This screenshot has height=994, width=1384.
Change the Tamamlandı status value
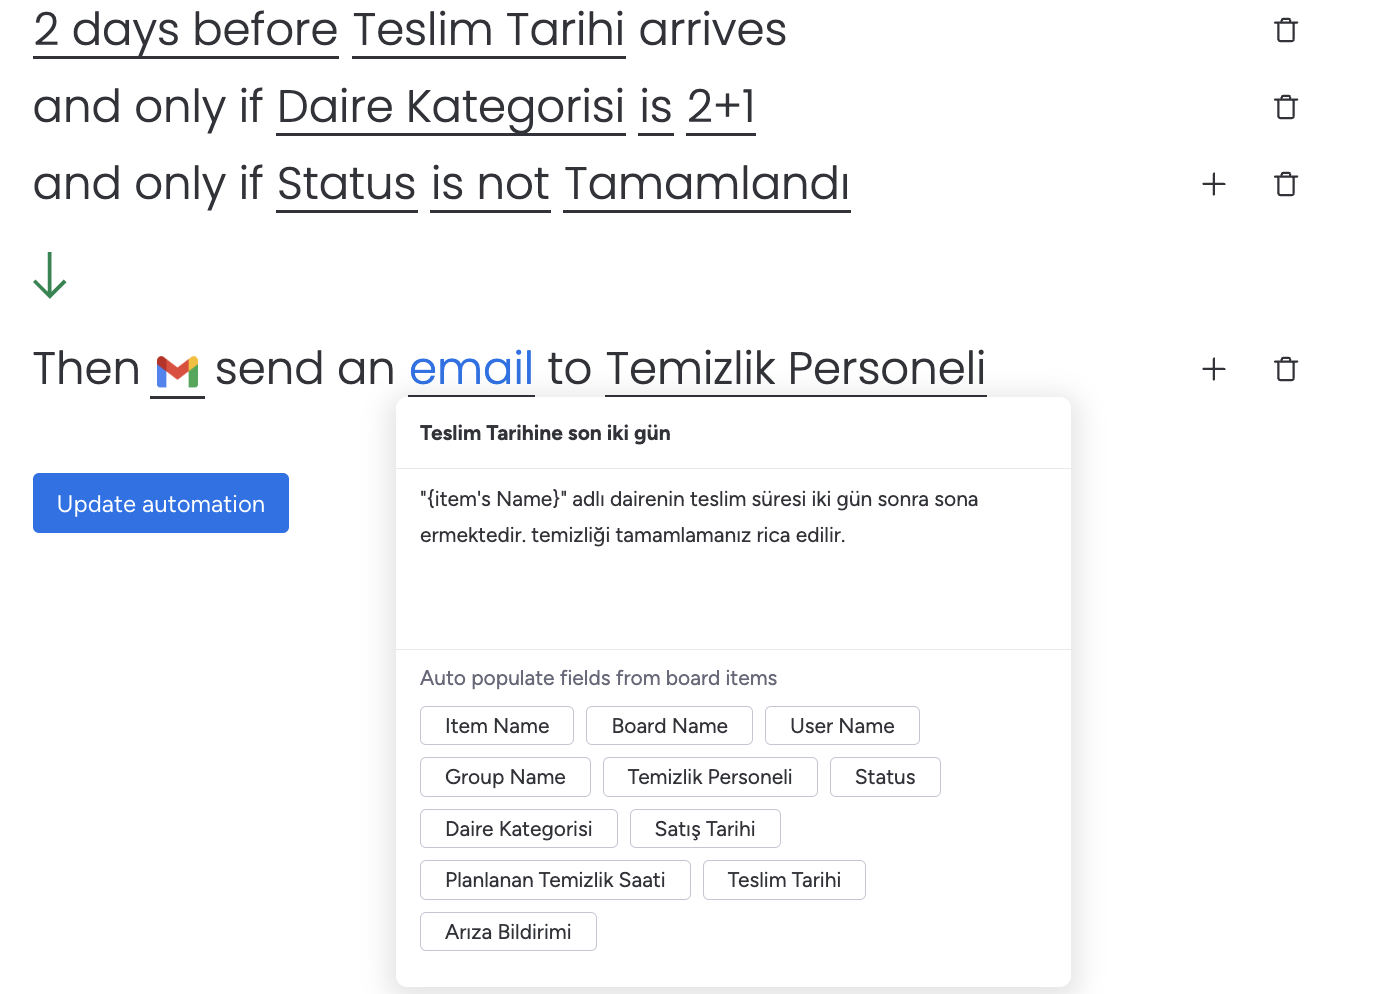pyautogui.click(x=707, y=184)
